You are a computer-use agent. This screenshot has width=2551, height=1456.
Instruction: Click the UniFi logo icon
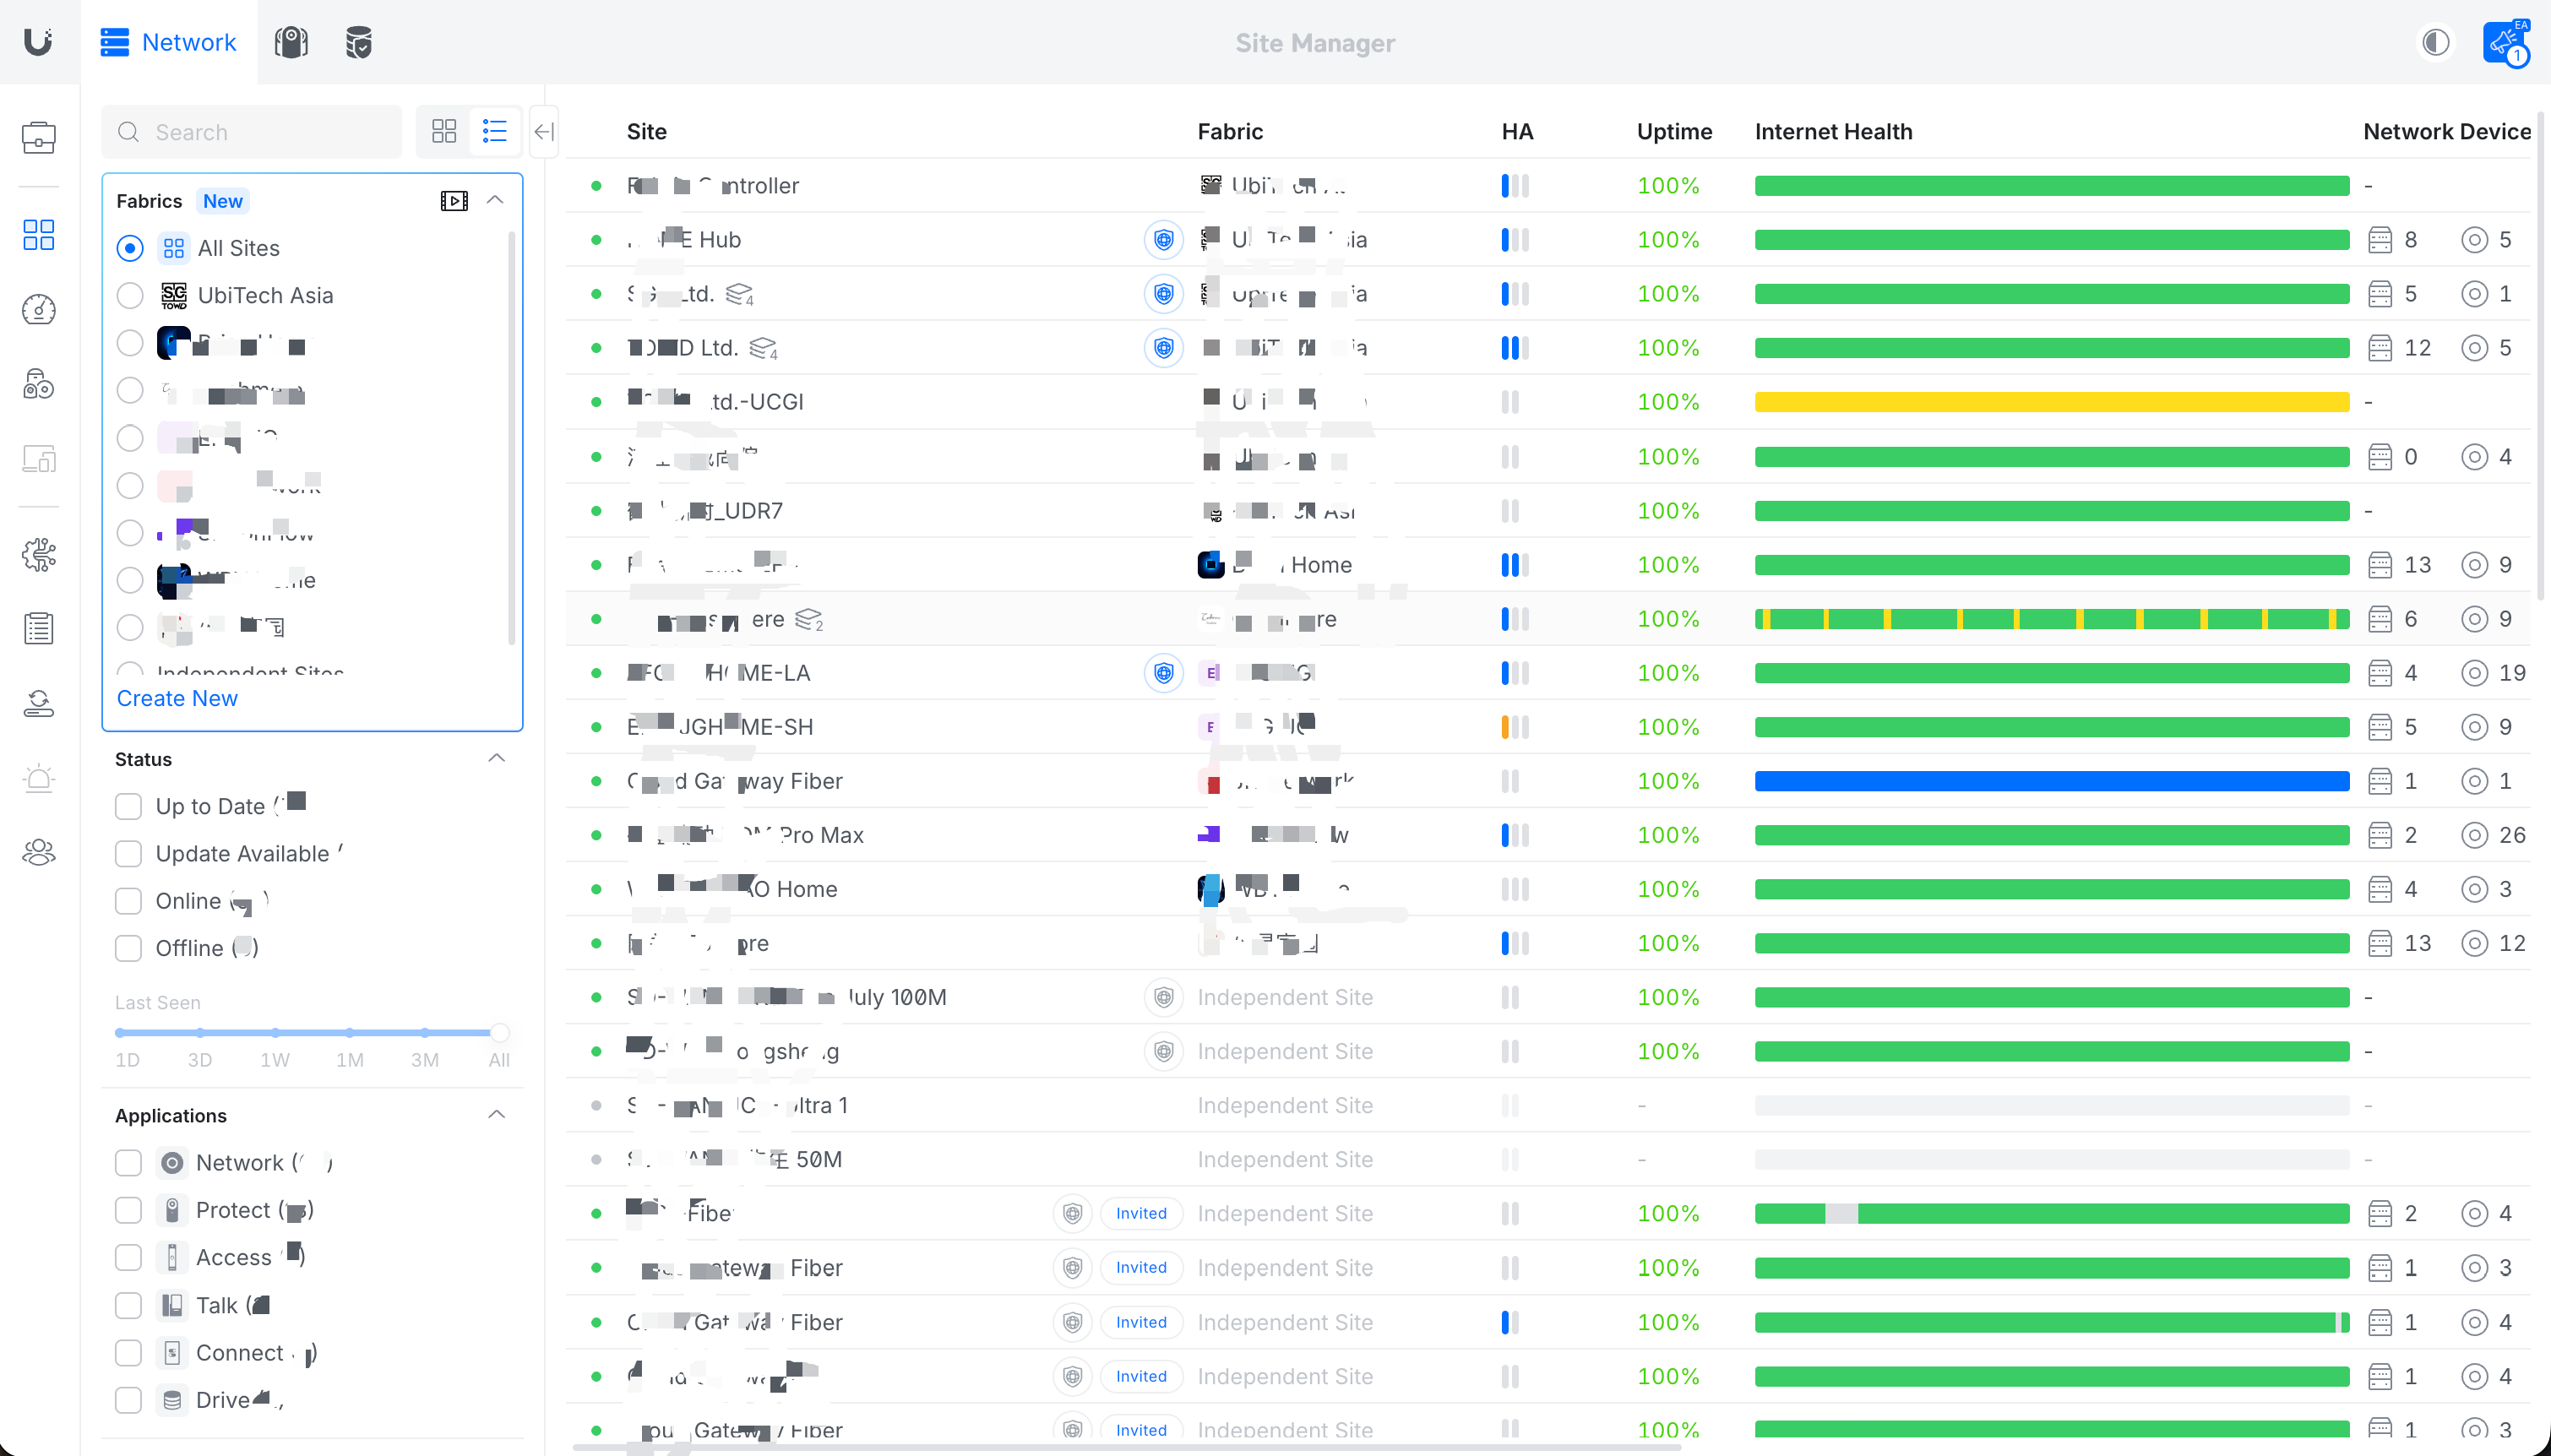pos(38,42)
